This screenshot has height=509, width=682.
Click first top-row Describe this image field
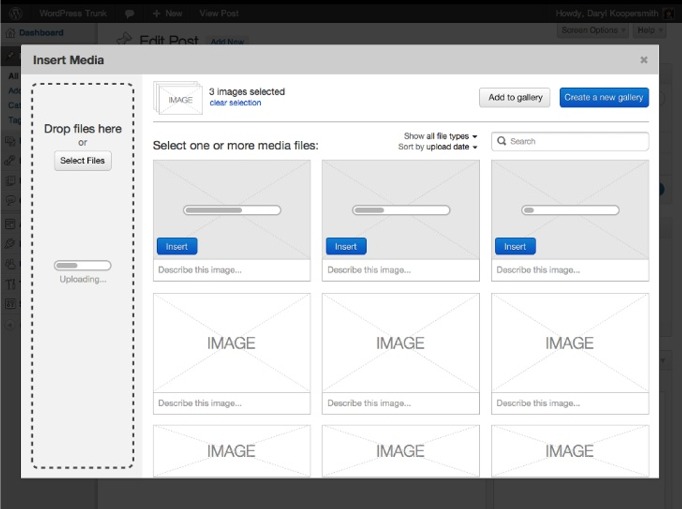(x=232, y=270)
